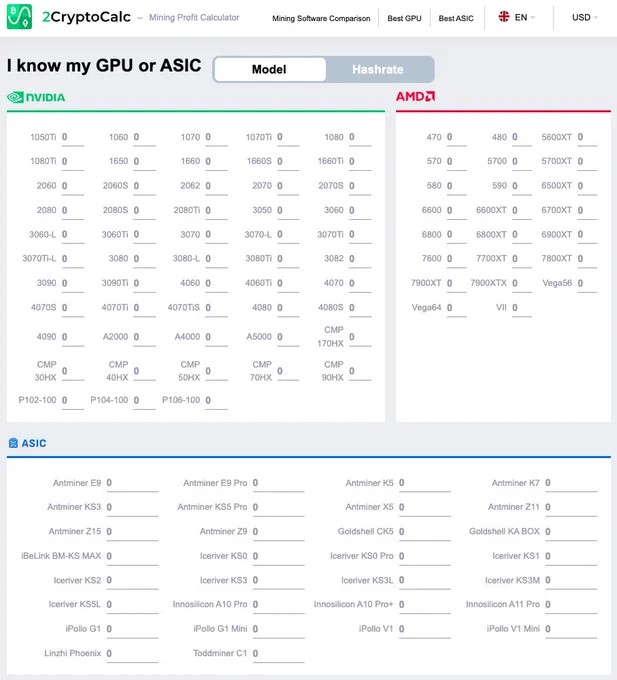Viewport: 617px width, 680px height.
Task: Click the Linzhi Phoenix quantity field
Action: (132, 654)
